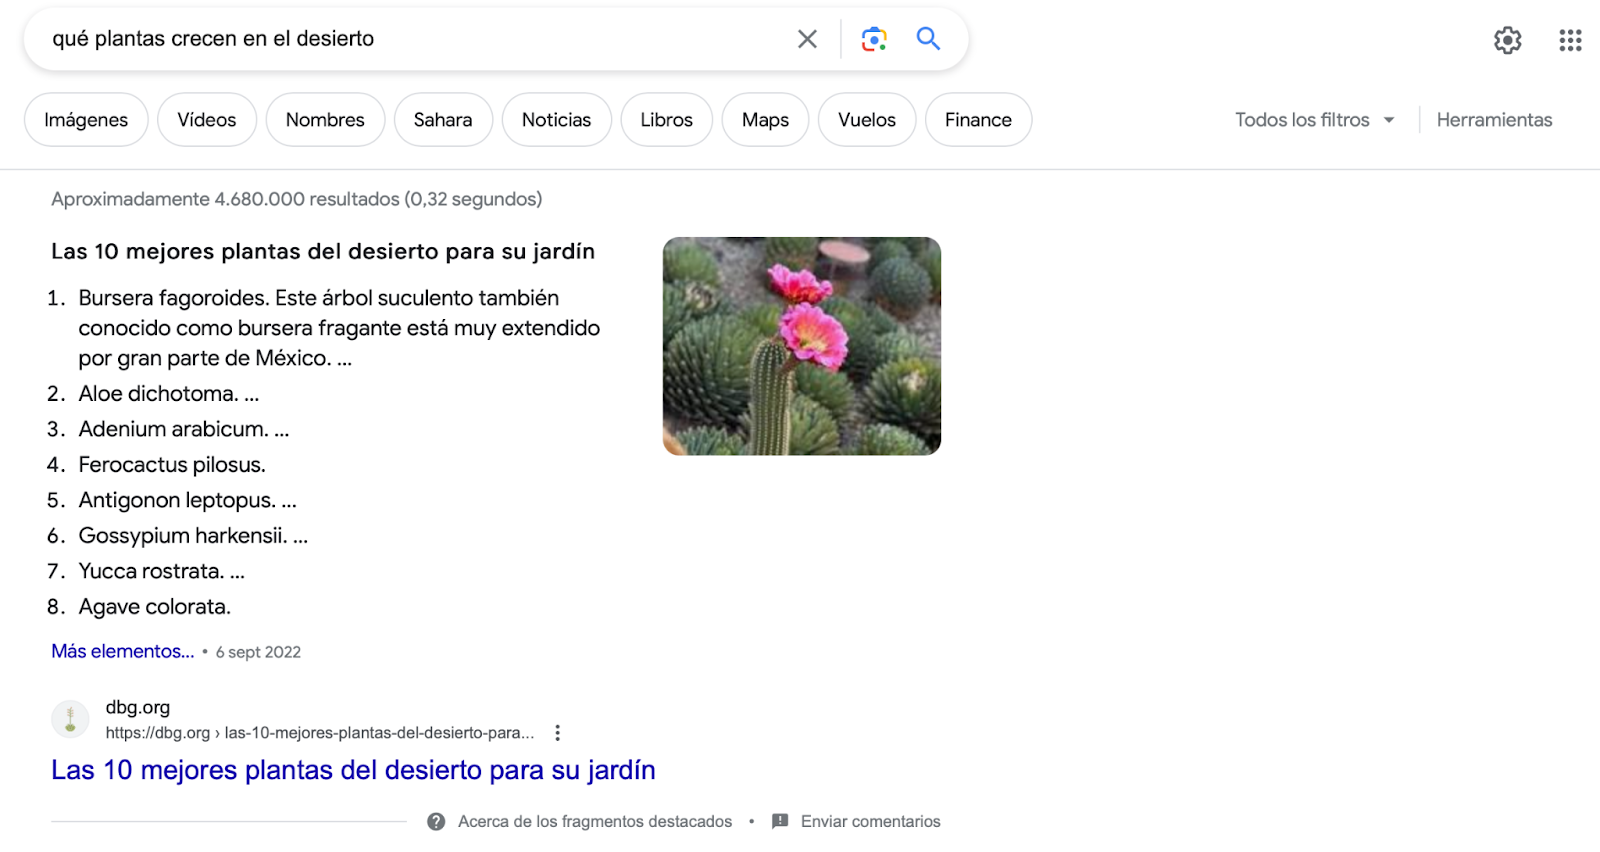Switch to the Vídeos filter

[207, 120]
